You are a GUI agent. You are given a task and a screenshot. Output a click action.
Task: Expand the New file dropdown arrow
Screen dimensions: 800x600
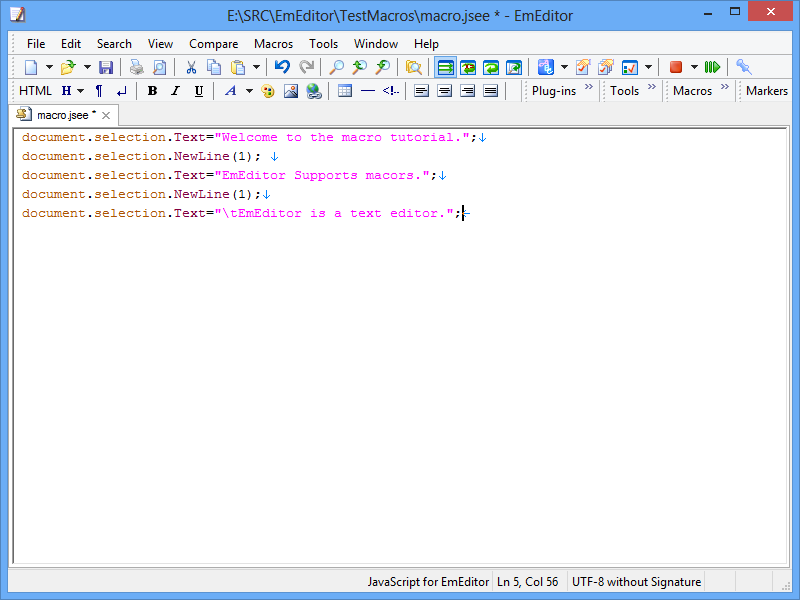click(49, 67)
